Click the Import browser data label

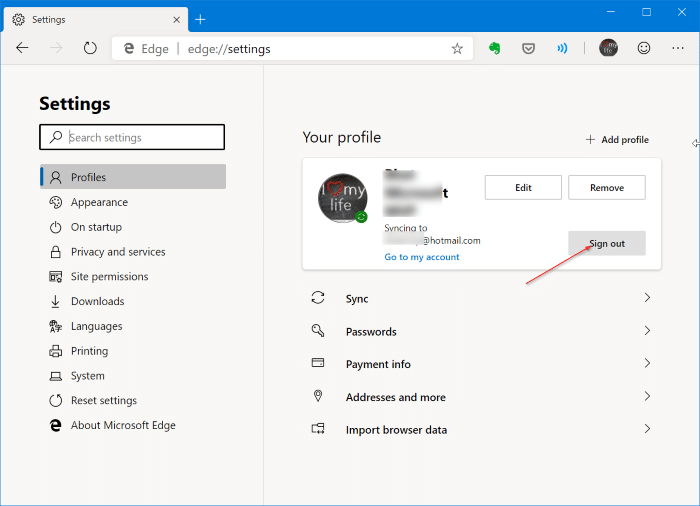click(x=396, y=430)
